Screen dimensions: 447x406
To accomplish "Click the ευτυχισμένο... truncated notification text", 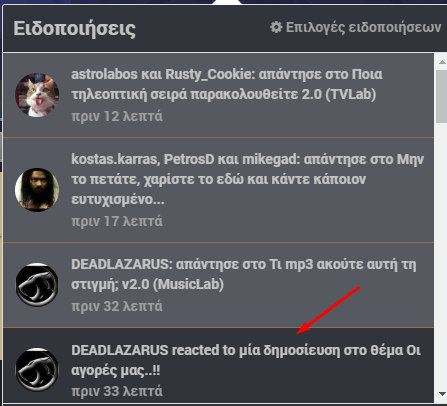I will click(118, 200).
